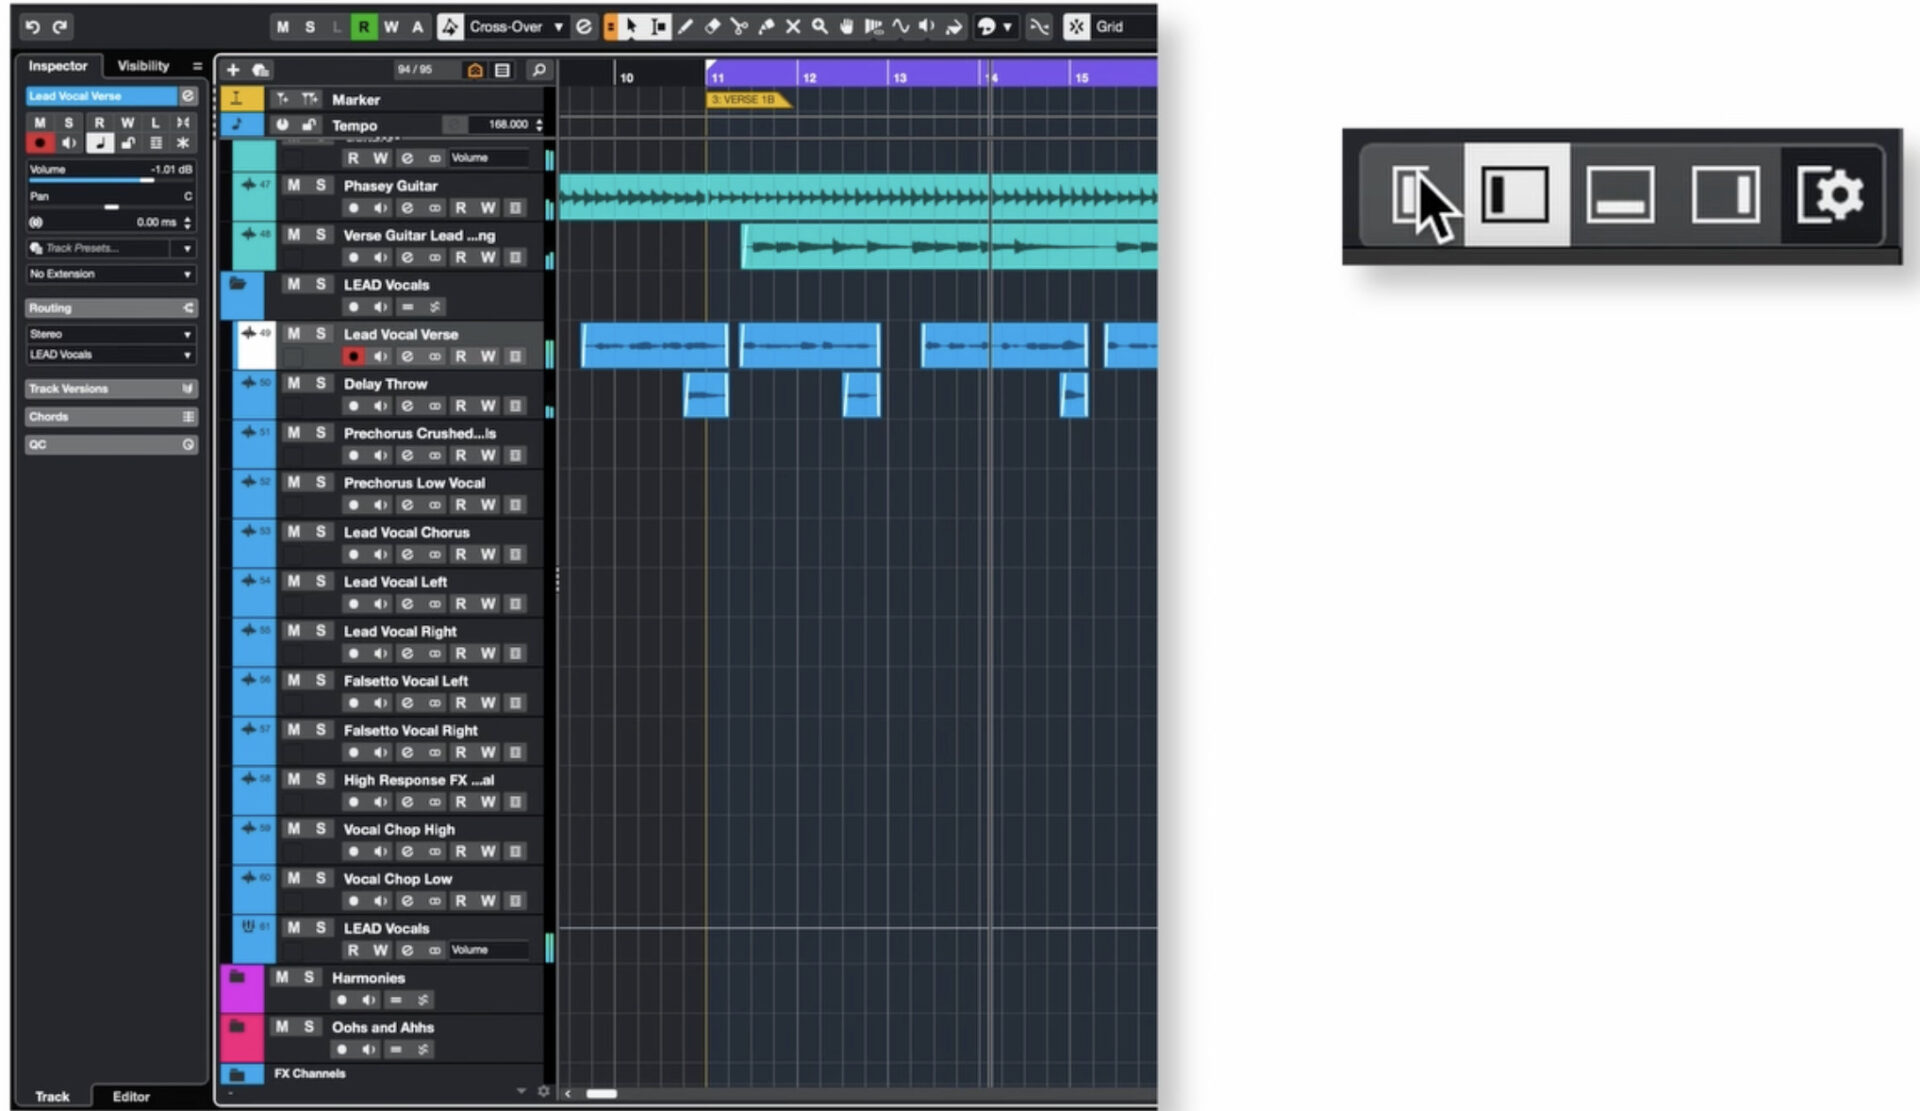
Task: Open the No Extension dropdown
Action: 110,274
